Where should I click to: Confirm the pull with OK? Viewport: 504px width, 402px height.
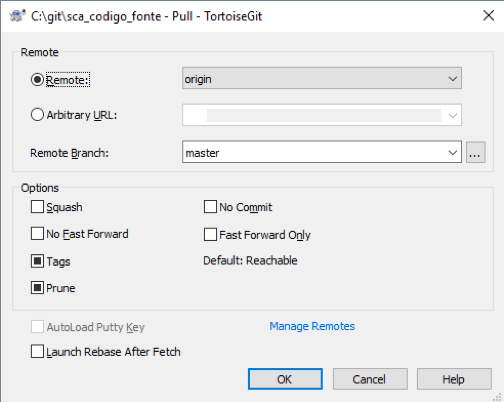285,379
